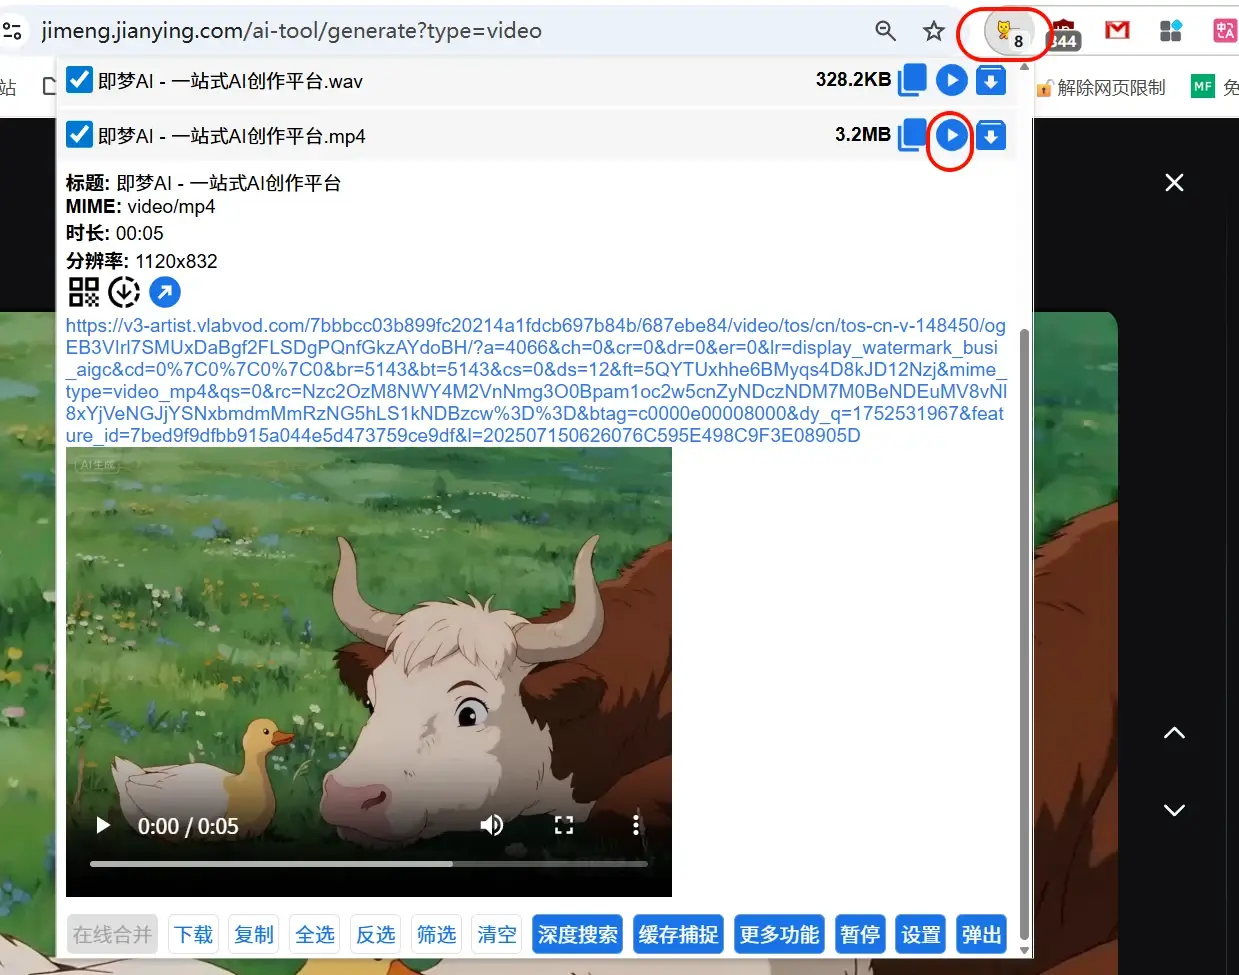Open the 解除网页限制 bookmark
This screenshot has width=1239, height=975.
coord(1101,87)
